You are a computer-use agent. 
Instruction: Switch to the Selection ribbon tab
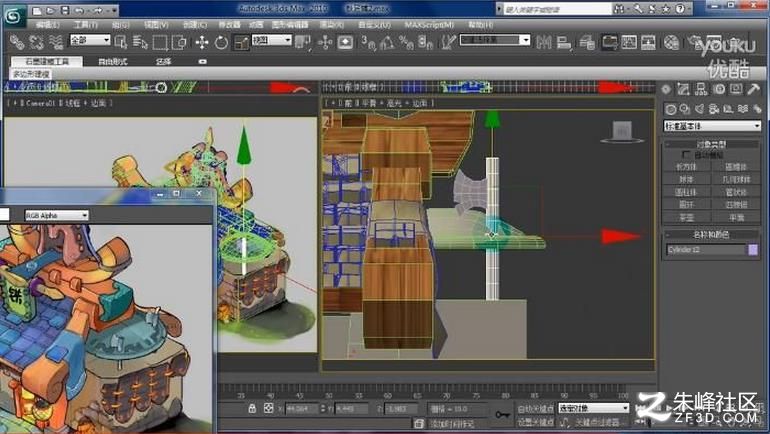(x=164, y=62)
